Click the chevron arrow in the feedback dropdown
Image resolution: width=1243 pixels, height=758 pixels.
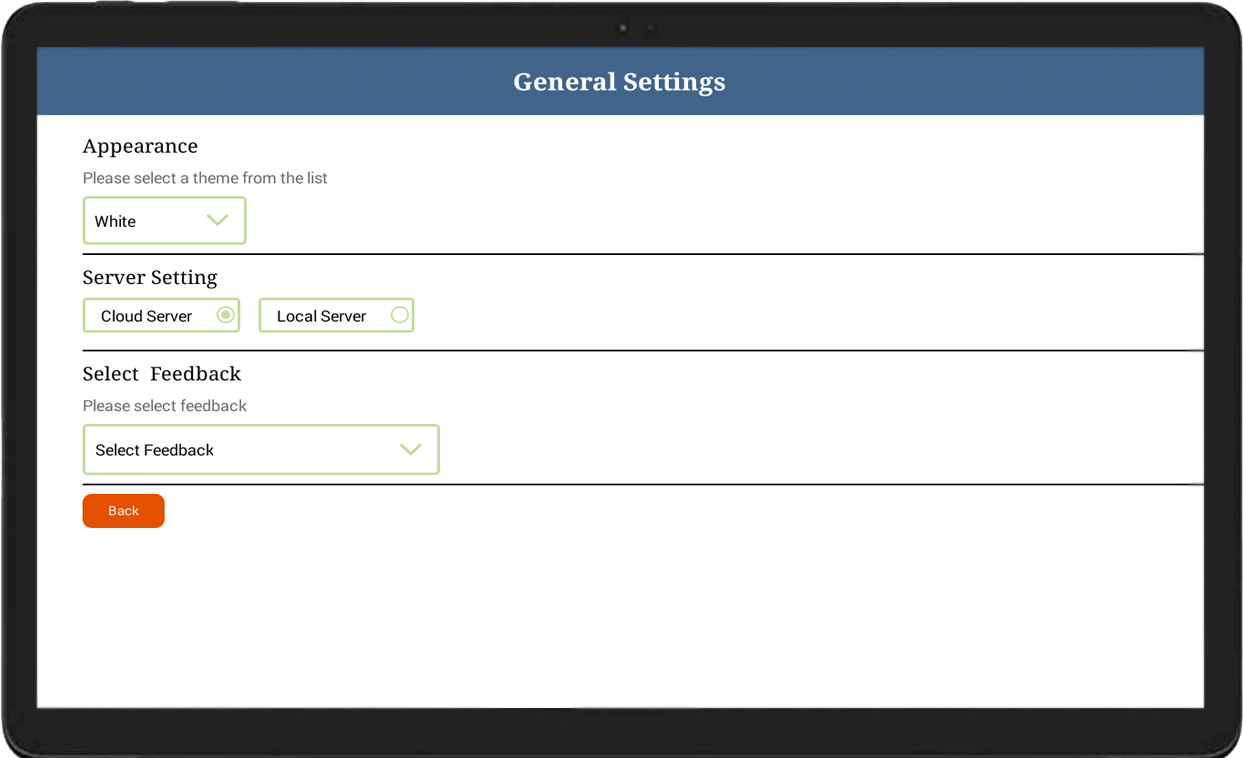point(410,450)
